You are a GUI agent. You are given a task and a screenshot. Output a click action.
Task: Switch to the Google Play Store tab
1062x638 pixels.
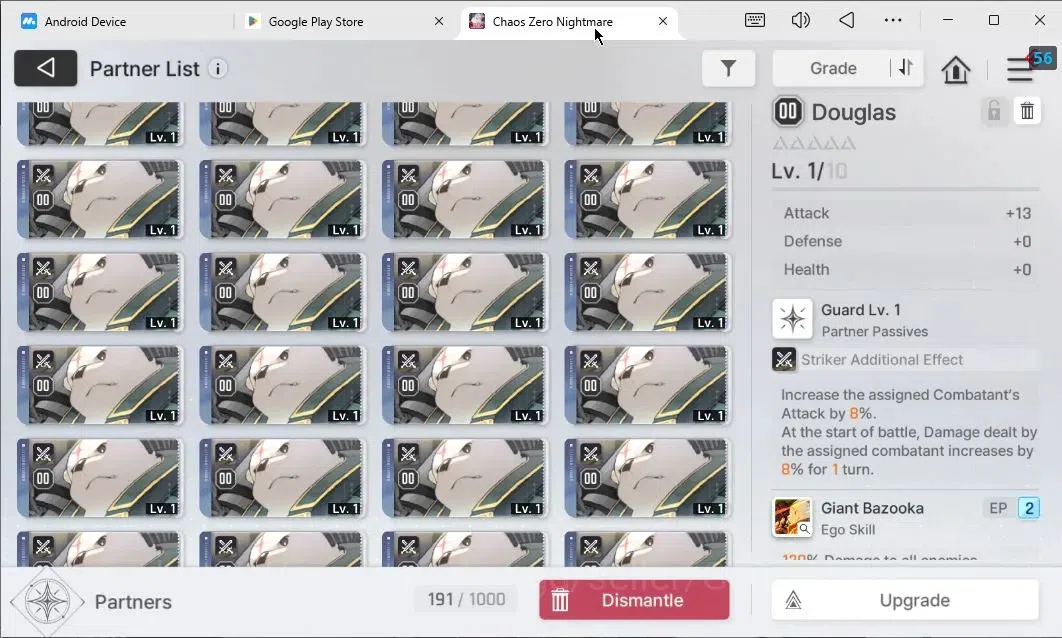click(316, 22)
